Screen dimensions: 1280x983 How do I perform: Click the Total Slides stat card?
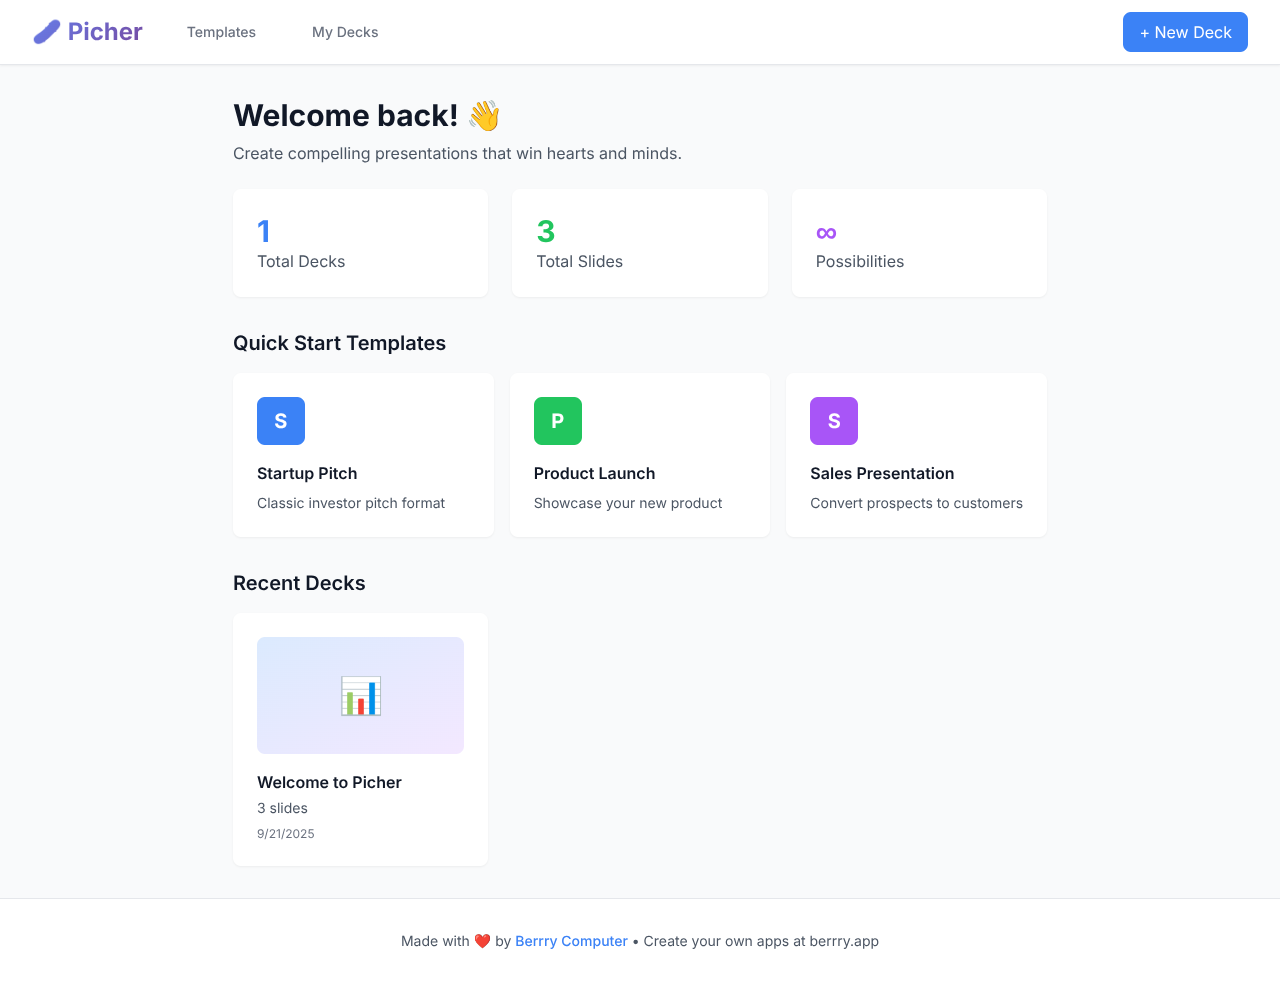[x=639, y=243]
